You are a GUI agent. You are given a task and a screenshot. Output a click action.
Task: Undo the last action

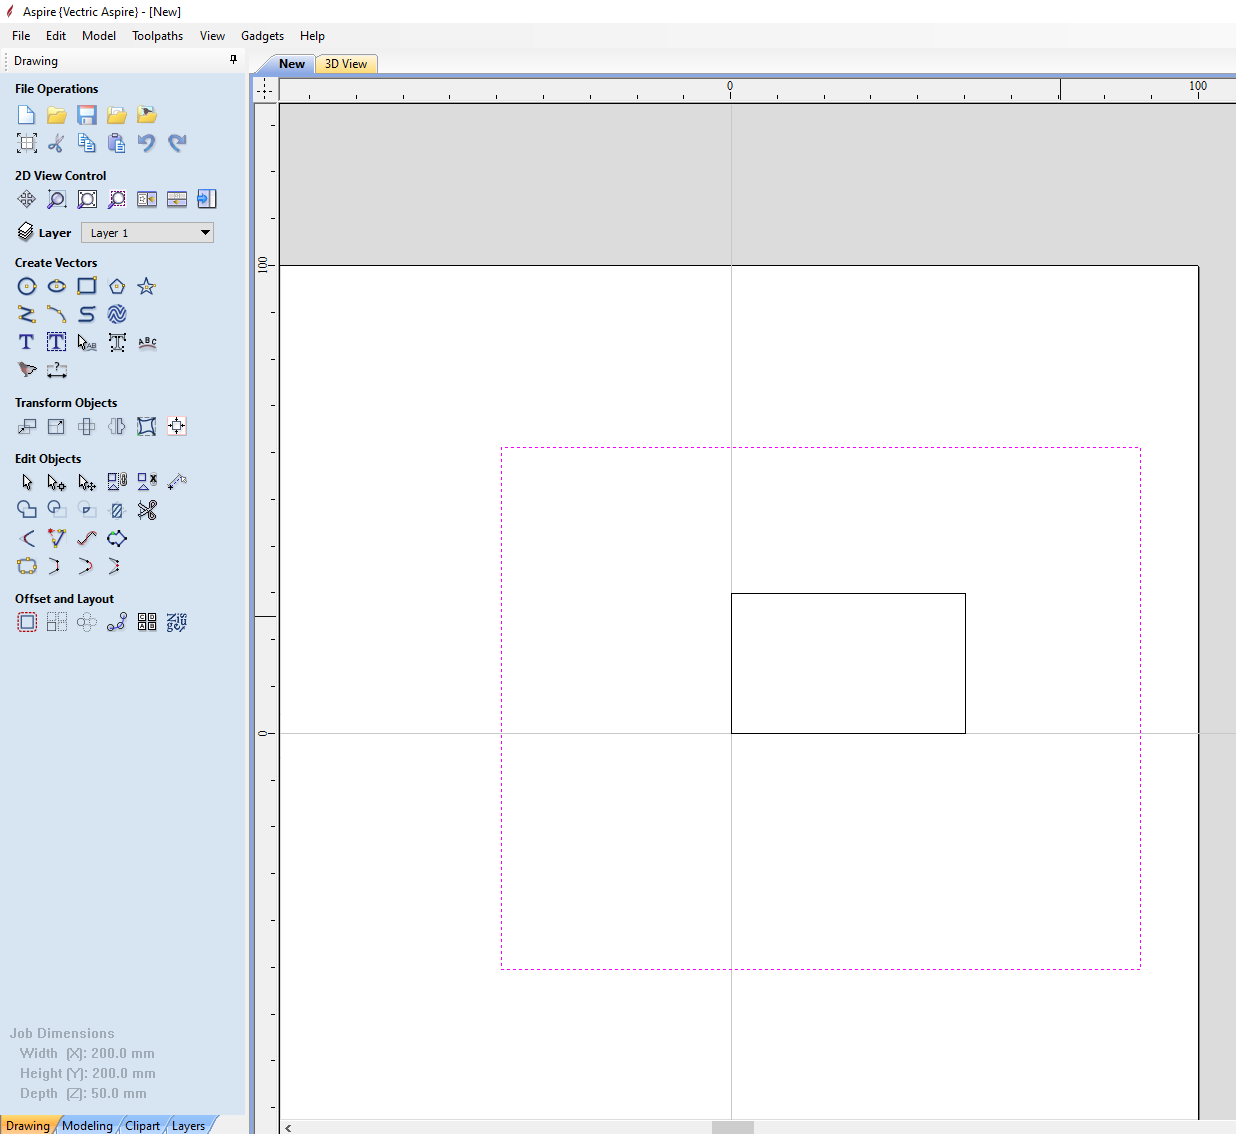click(147, 143)
